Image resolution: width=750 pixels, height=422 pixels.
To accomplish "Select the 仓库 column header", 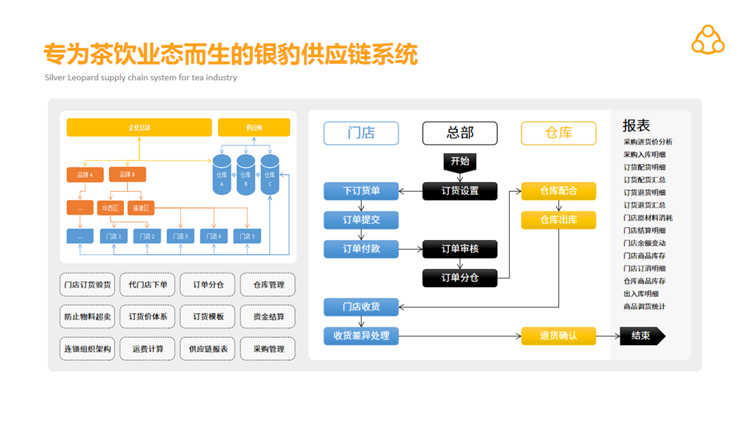I will pyautogui.click(x=559, y=133).
